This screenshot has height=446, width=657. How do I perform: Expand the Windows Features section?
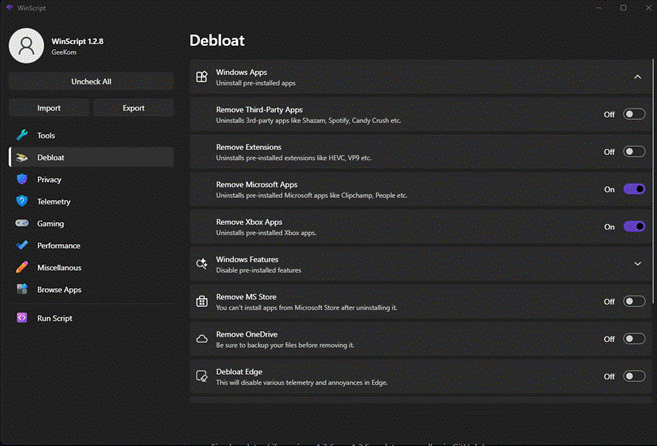click(x=637, y=264)
